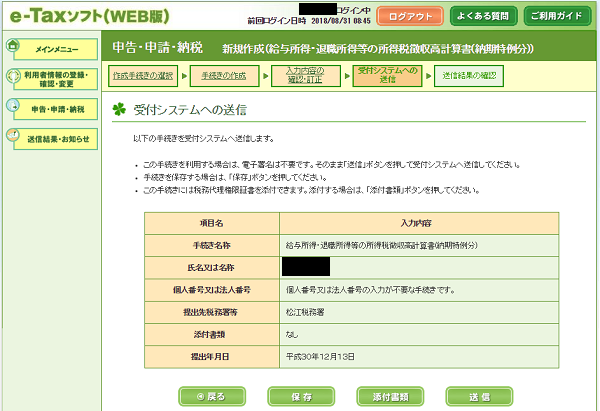Click the 添付書類 button

[390, 396]
